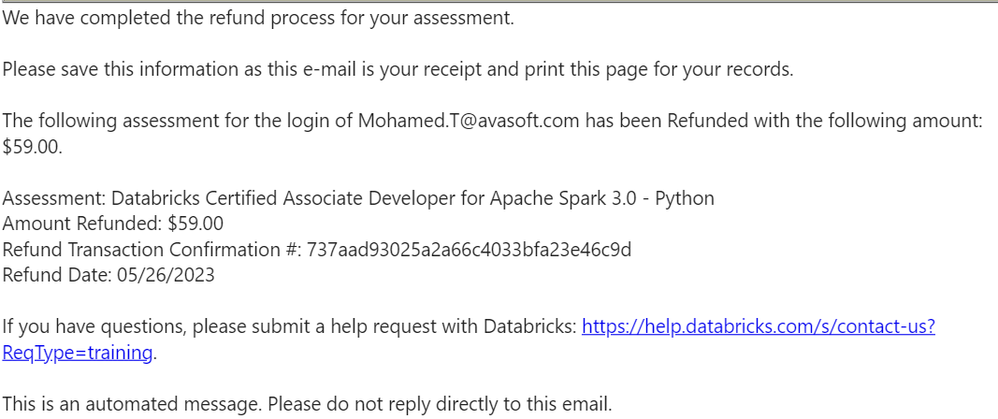
Task: Click the Amount Refunded: $59.00 line
Action: tap(113, 224)
